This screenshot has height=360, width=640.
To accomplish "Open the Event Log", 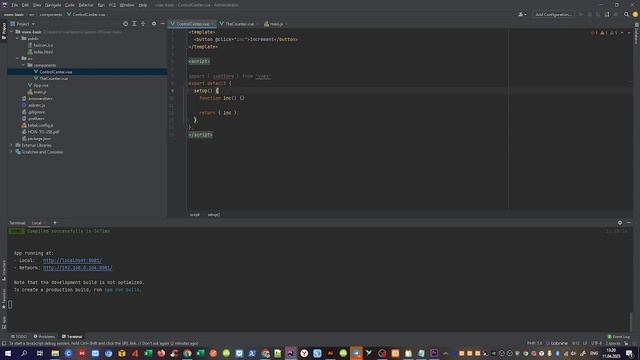I will click(x=619, y=337).
